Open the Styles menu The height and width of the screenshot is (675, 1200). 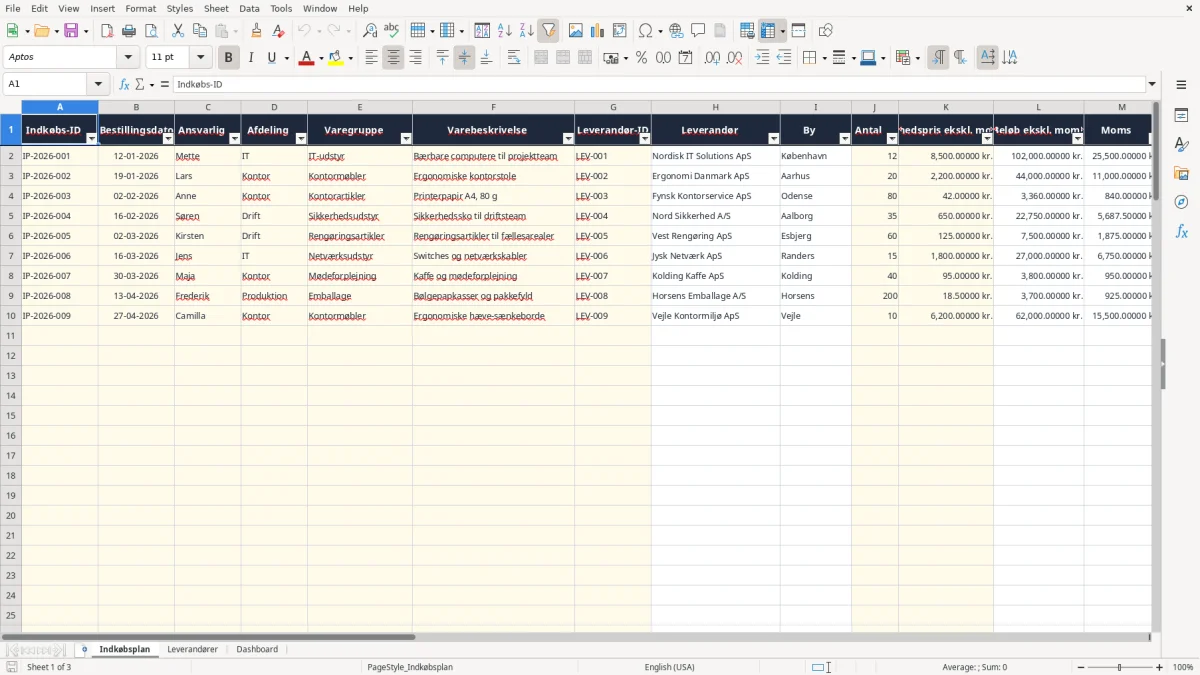click(x=180, y=8)
